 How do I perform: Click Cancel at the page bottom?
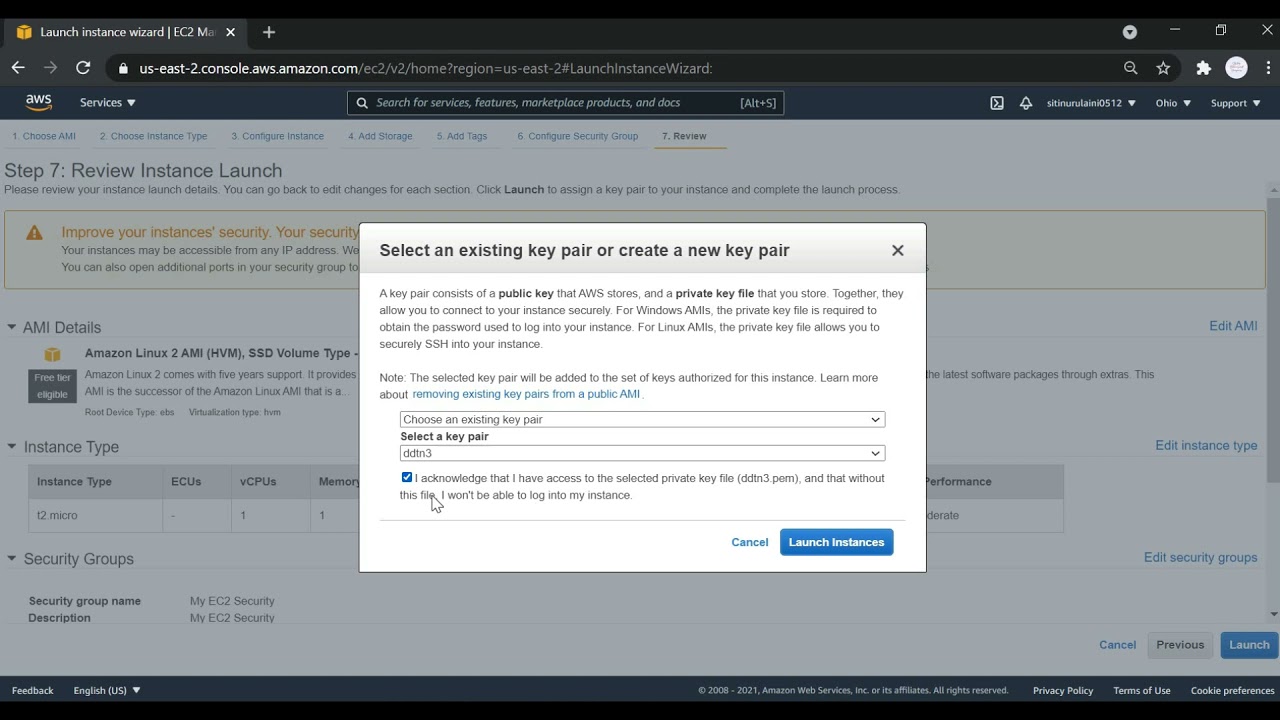(x=1117, y=645)
